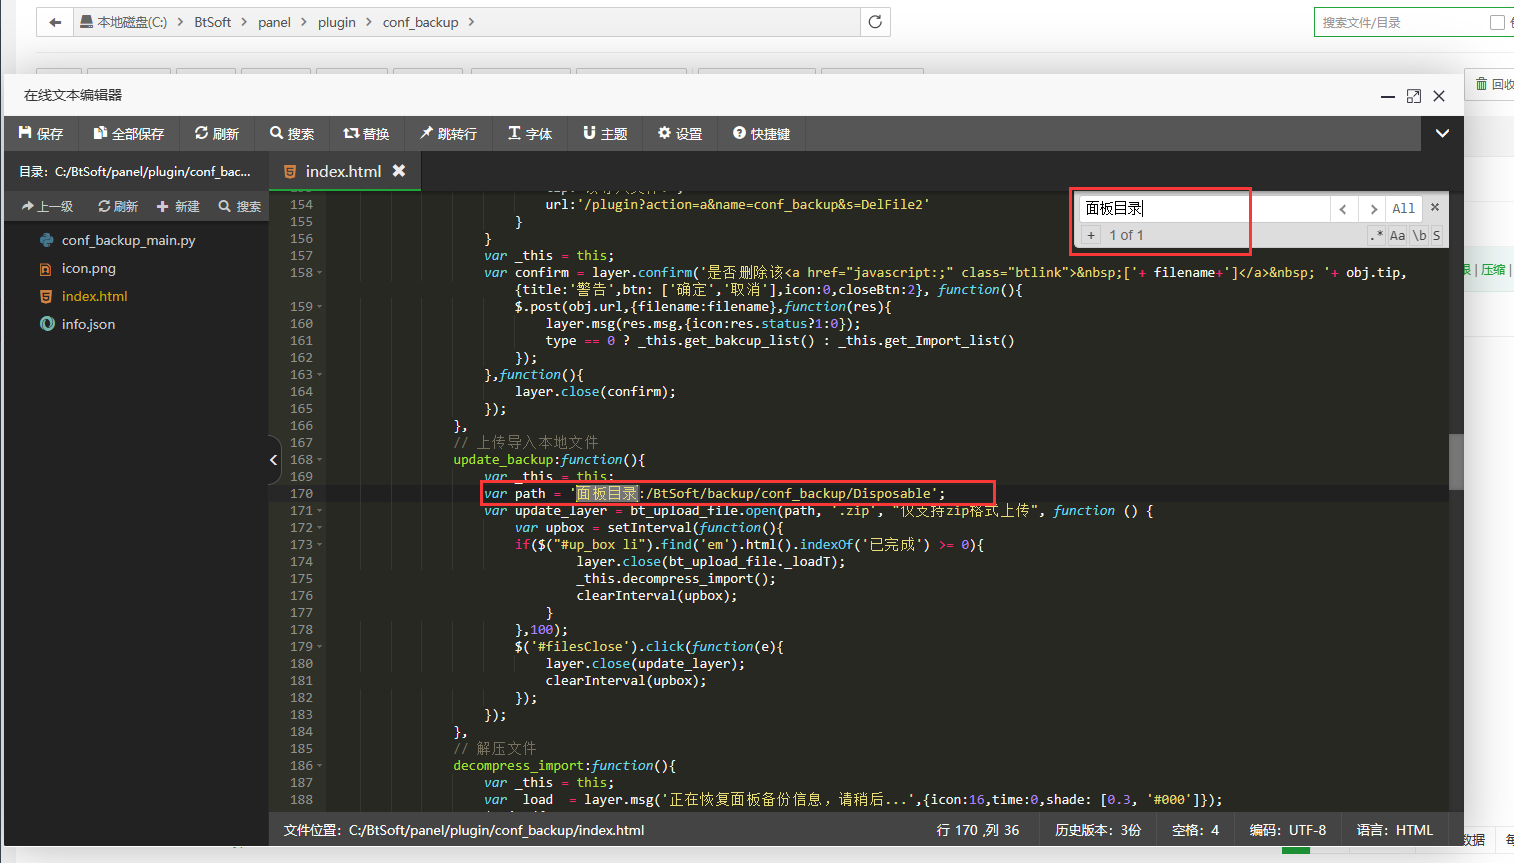Collapse the sidebar with the left arrow handle

coord(274,460)
